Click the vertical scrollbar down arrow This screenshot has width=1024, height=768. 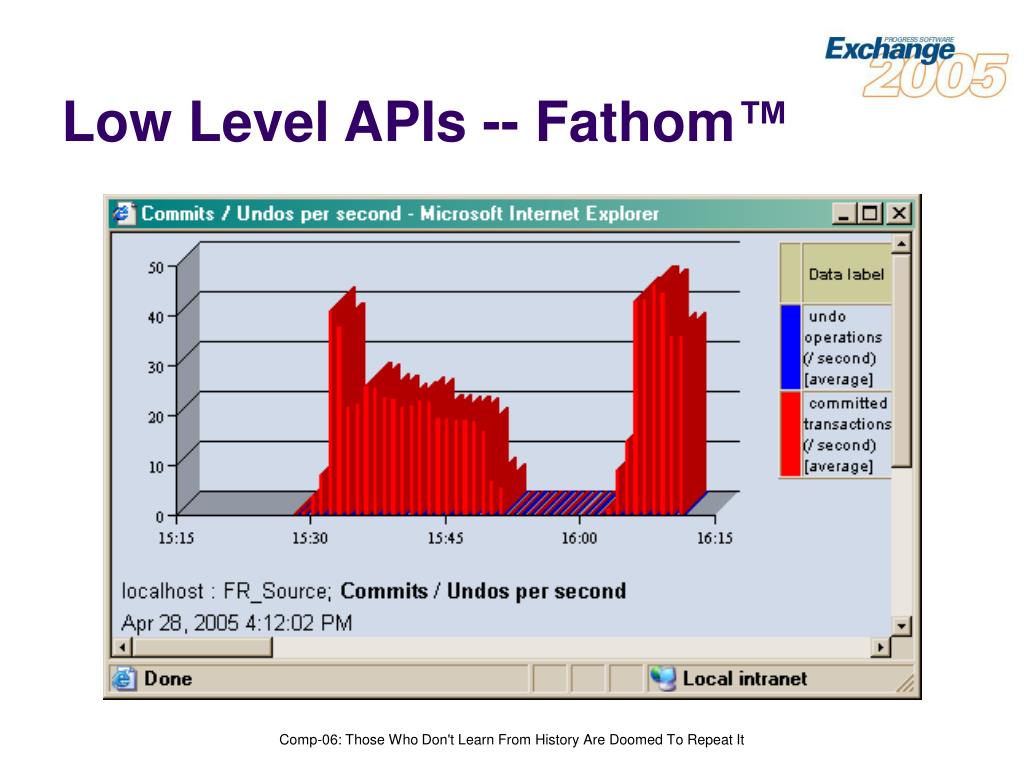click(901, 626)
